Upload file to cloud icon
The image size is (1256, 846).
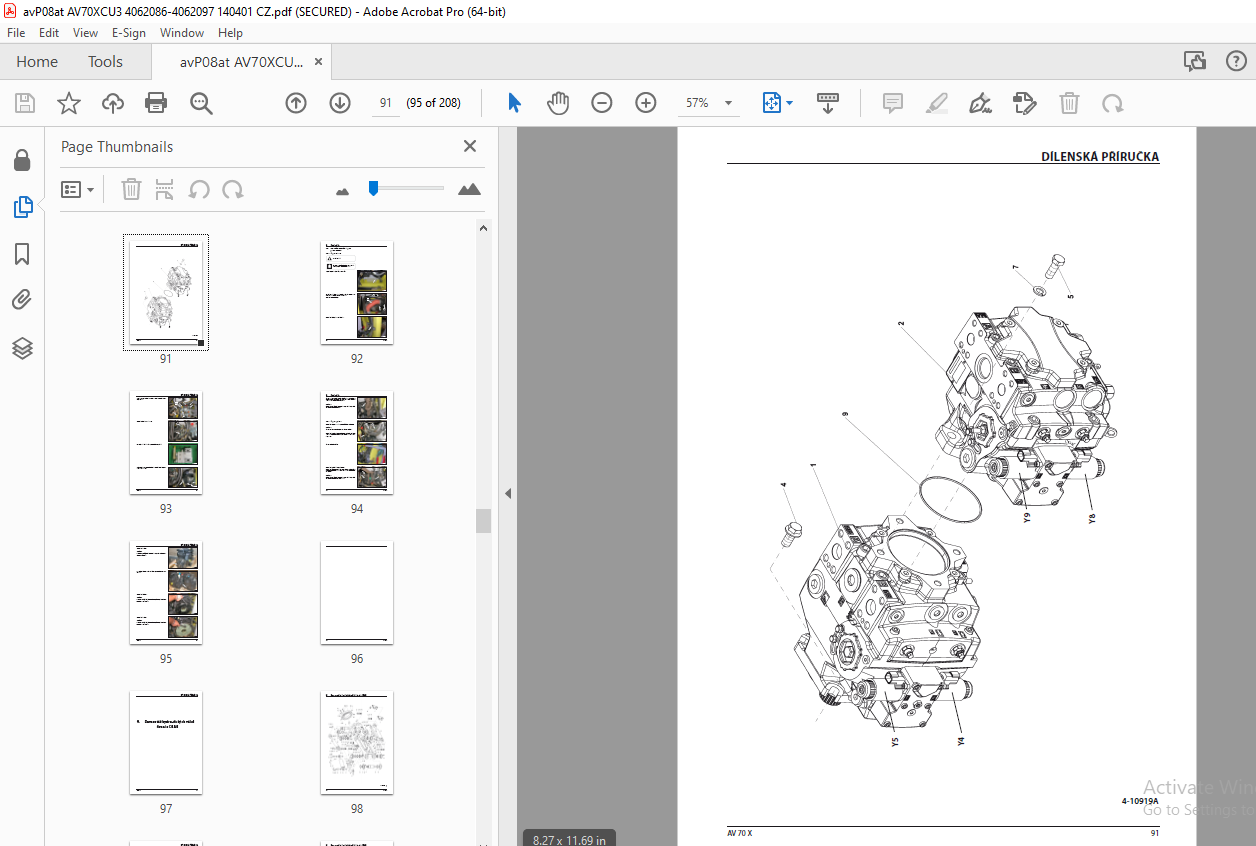(113, 103)
